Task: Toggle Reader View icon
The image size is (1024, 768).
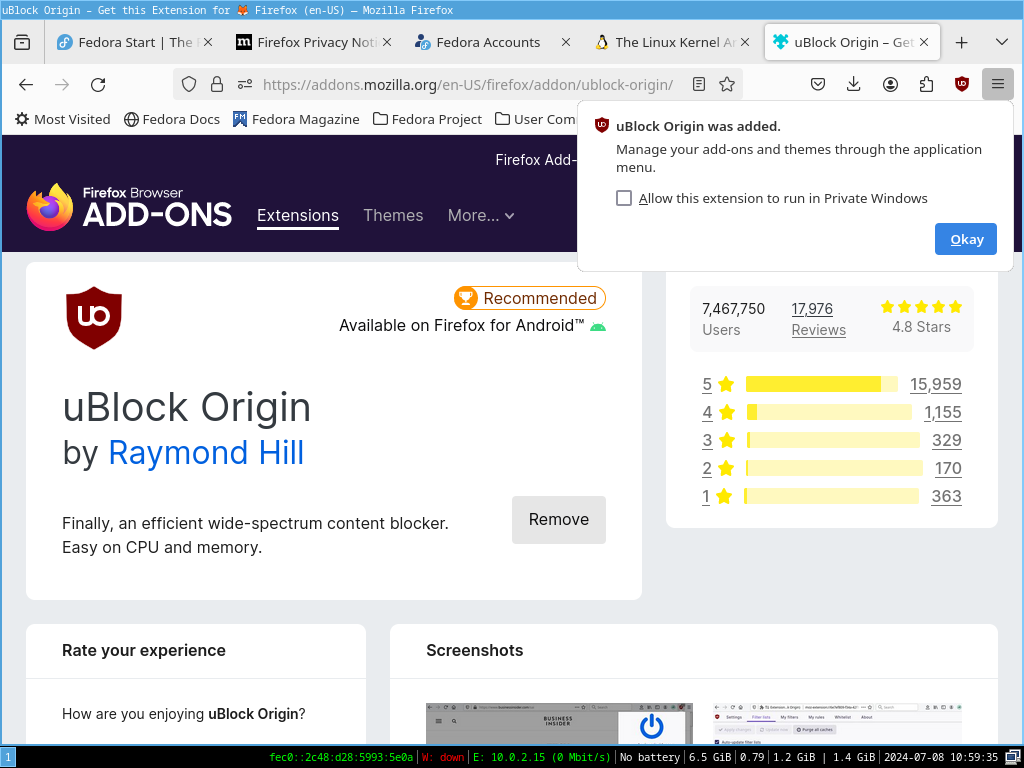Action: [x=699, y=84]
